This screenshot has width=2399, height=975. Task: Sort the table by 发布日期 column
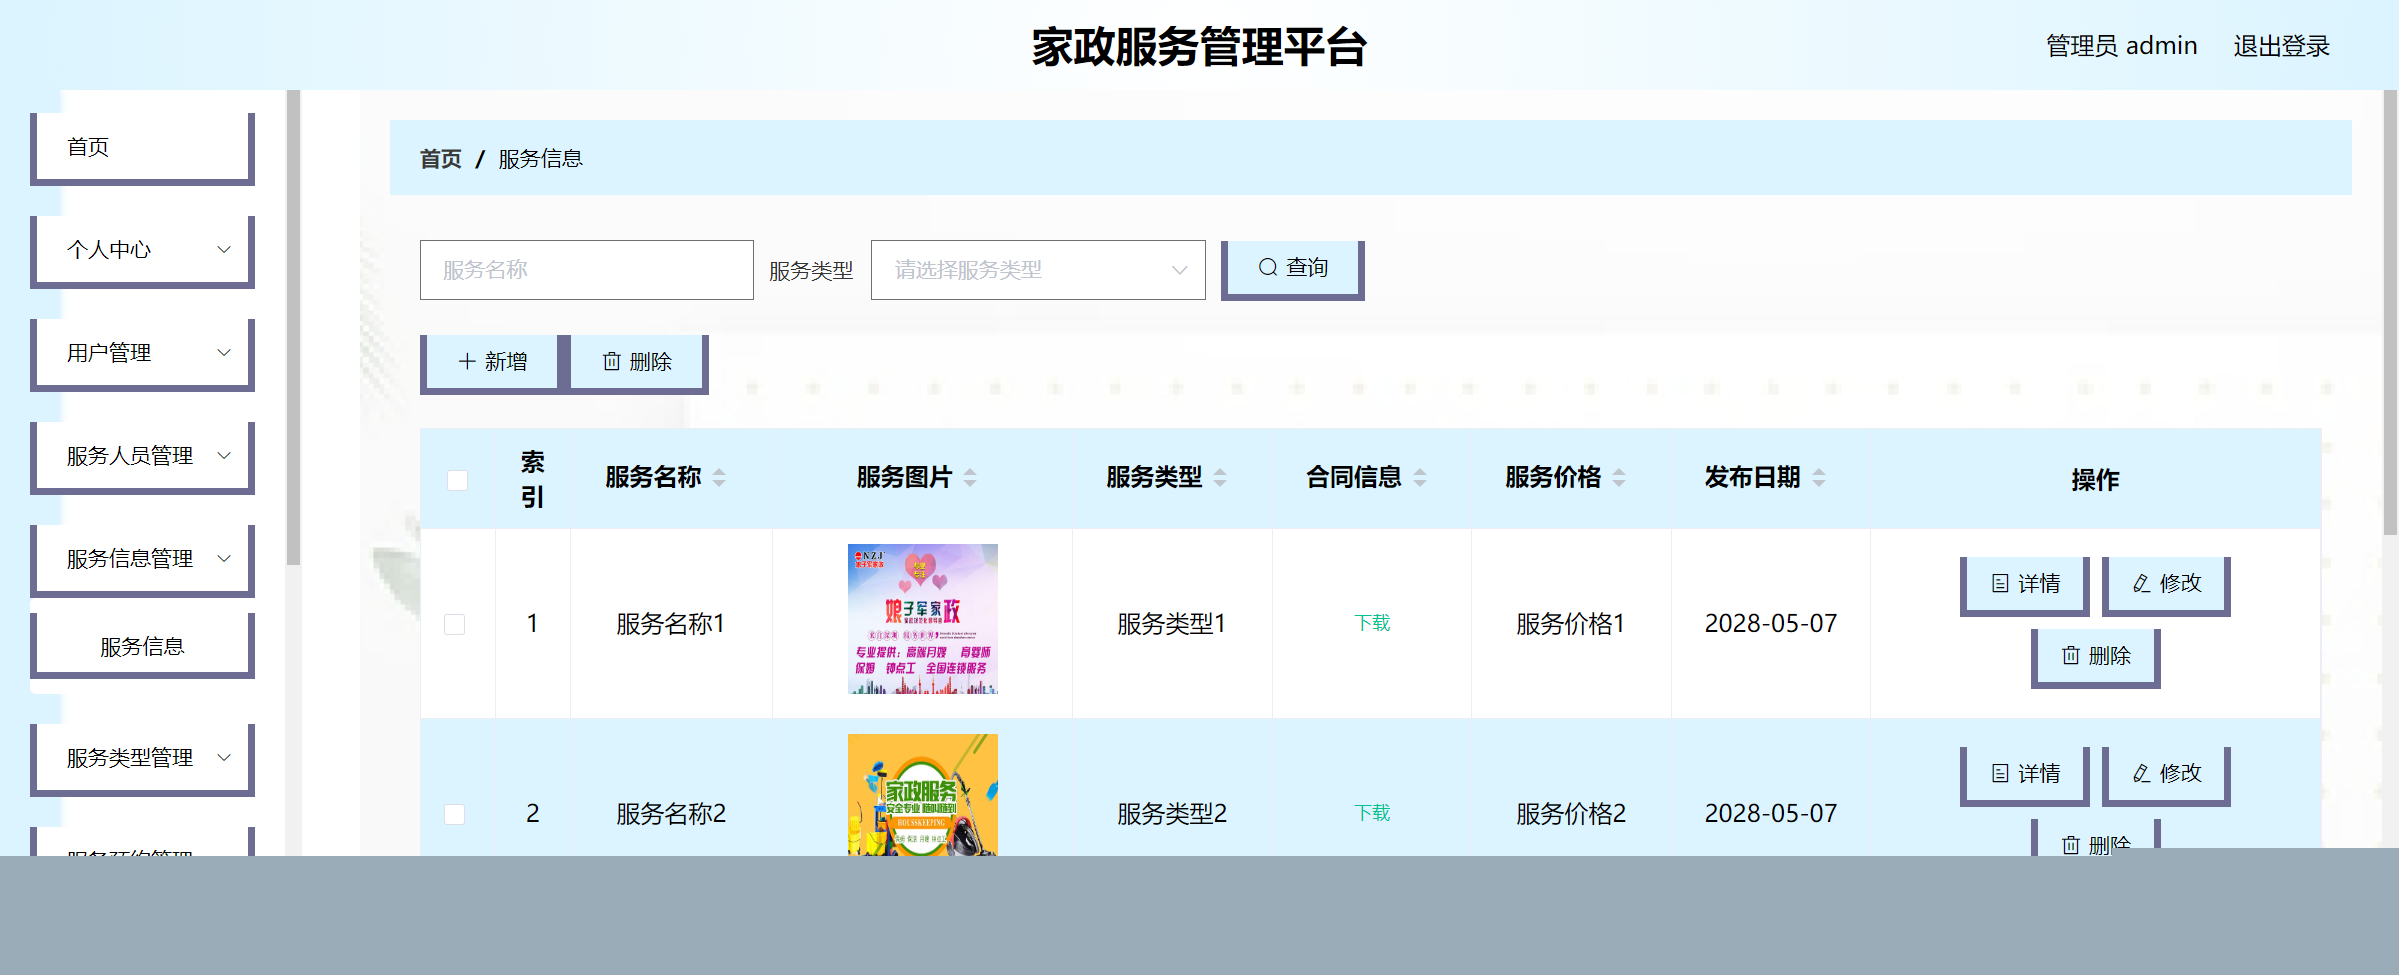1819,478
